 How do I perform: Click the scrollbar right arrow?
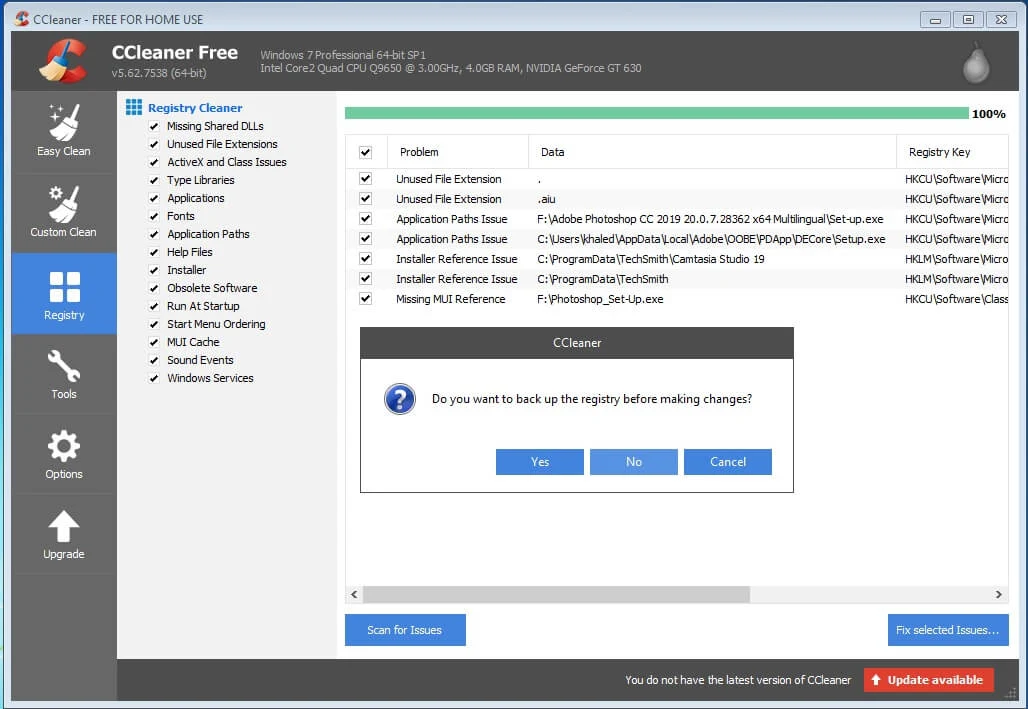point(998,594)
